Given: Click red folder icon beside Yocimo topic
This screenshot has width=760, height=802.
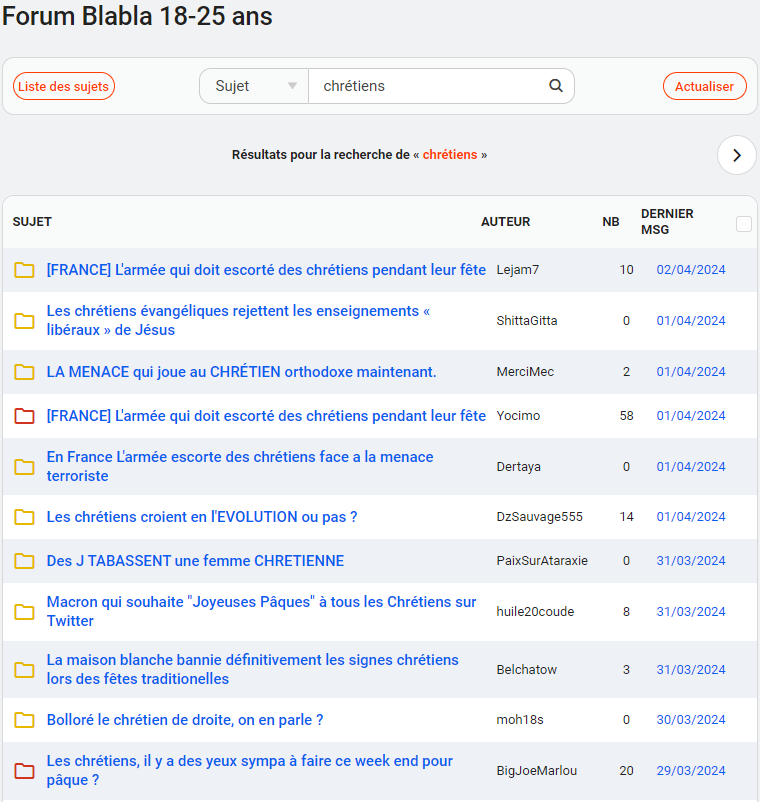Looking at the screenshot, I should coord(24,416).
